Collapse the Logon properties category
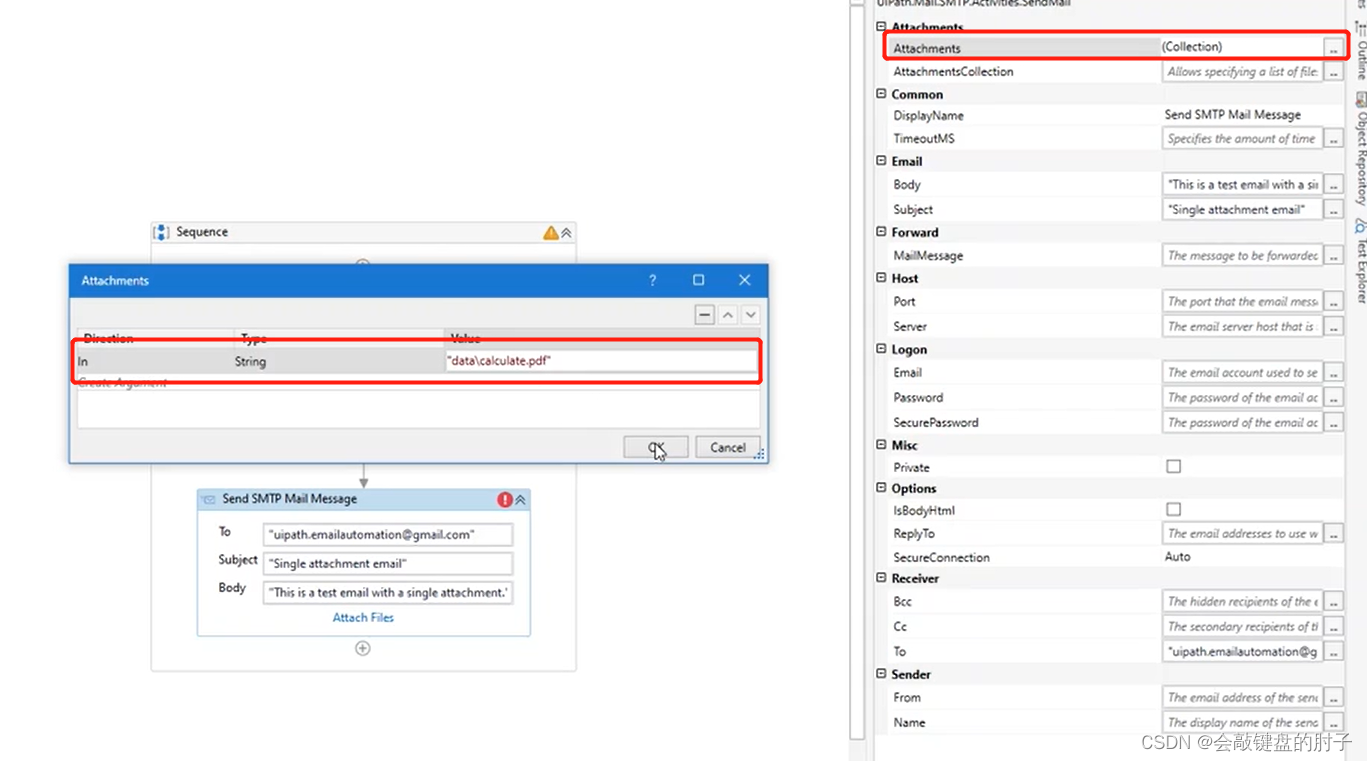The width and height of the screenshot is (1367, 761). click(881, 349)
